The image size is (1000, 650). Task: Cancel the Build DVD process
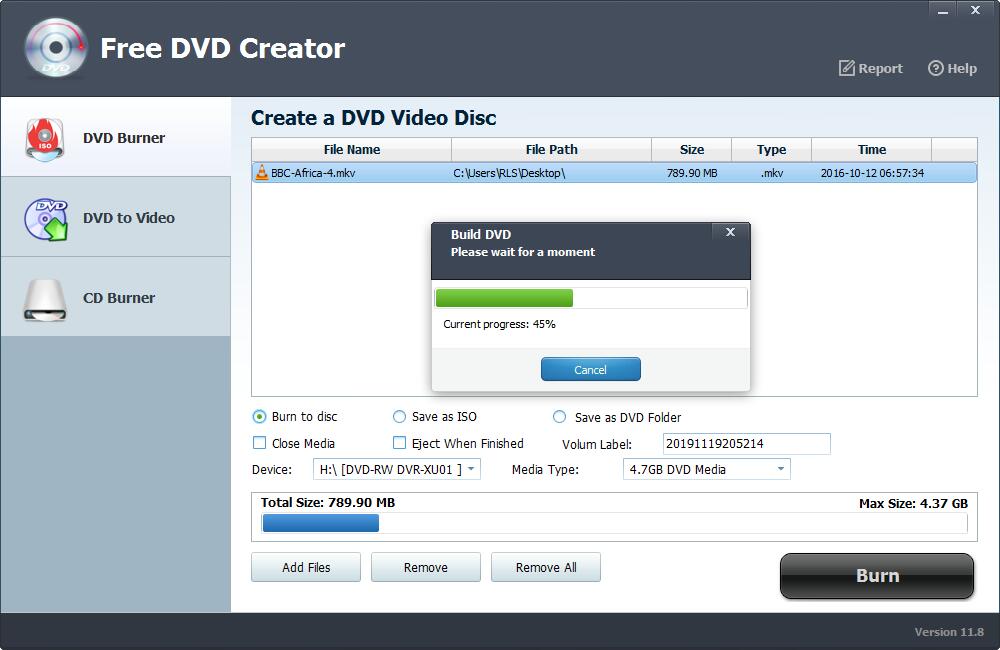(x=591, y=369)
